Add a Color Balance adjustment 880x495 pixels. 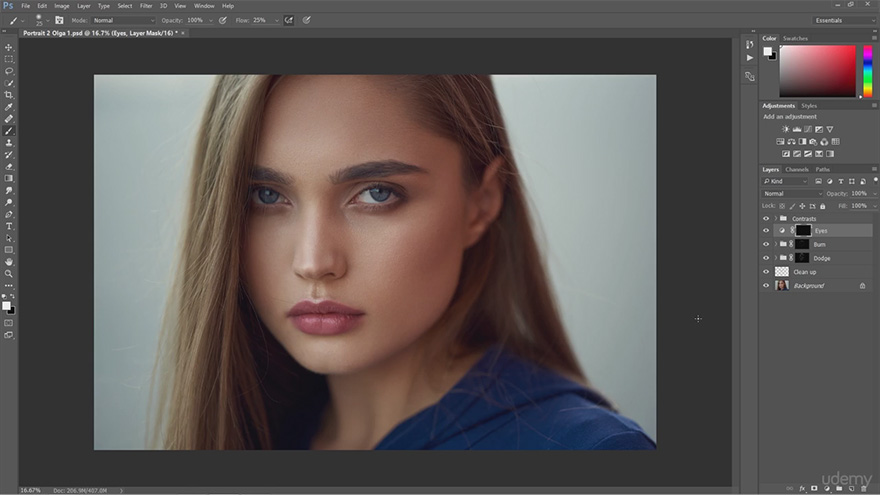(x=791, y=141)
